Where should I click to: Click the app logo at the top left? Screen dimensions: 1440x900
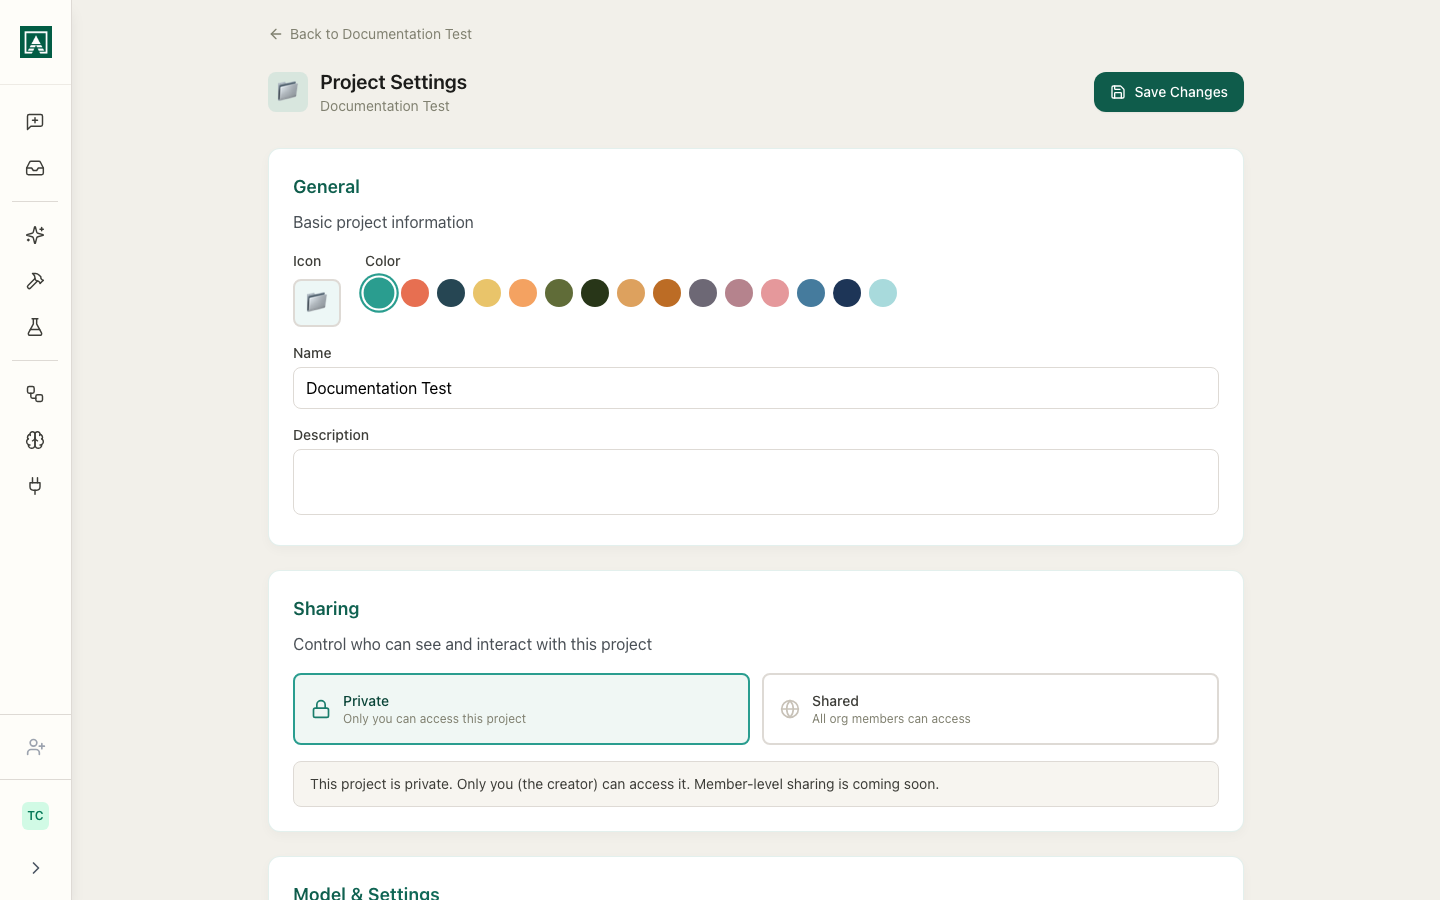pos(35,42)
